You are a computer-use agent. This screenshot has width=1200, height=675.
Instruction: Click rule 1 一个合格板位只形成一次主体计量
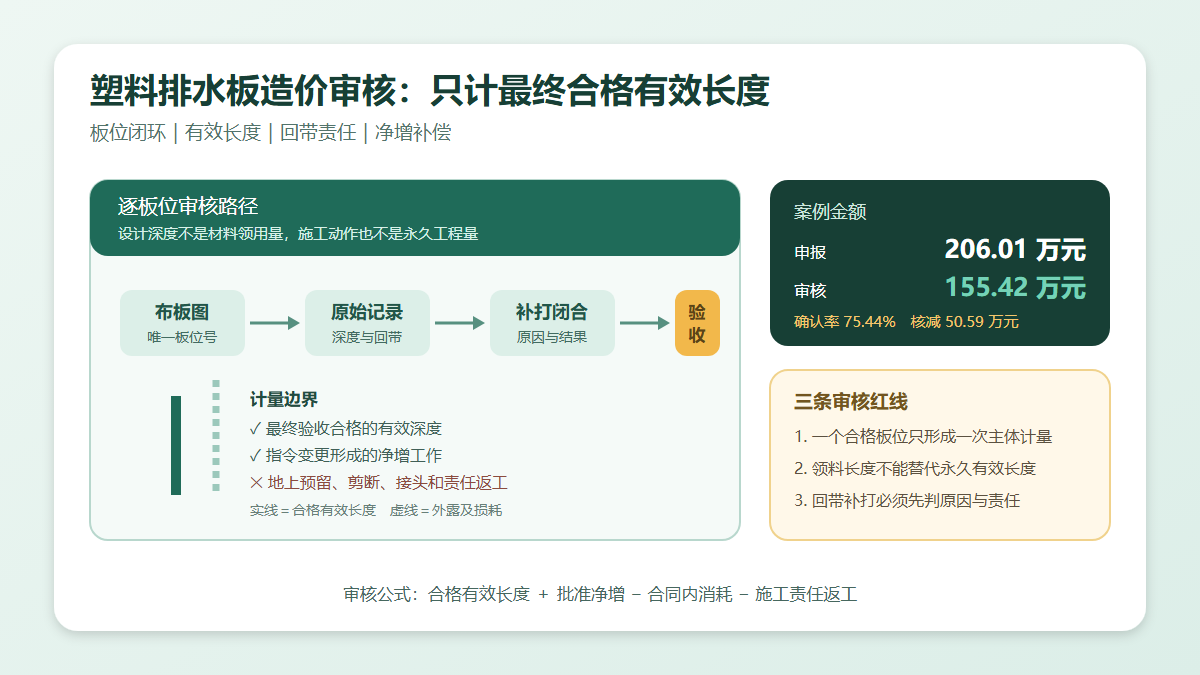coord(923,437)
